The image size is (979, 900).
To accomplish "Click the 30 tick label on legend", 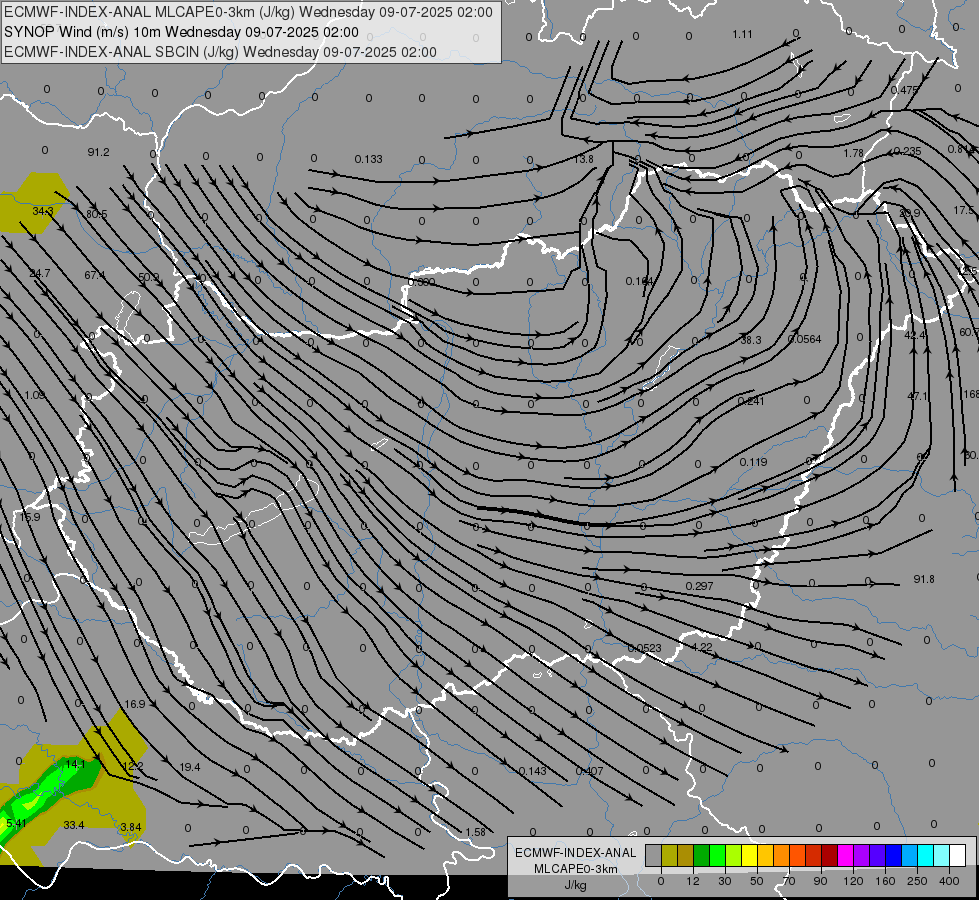I will pyautogui.click(x=724, y=881).
